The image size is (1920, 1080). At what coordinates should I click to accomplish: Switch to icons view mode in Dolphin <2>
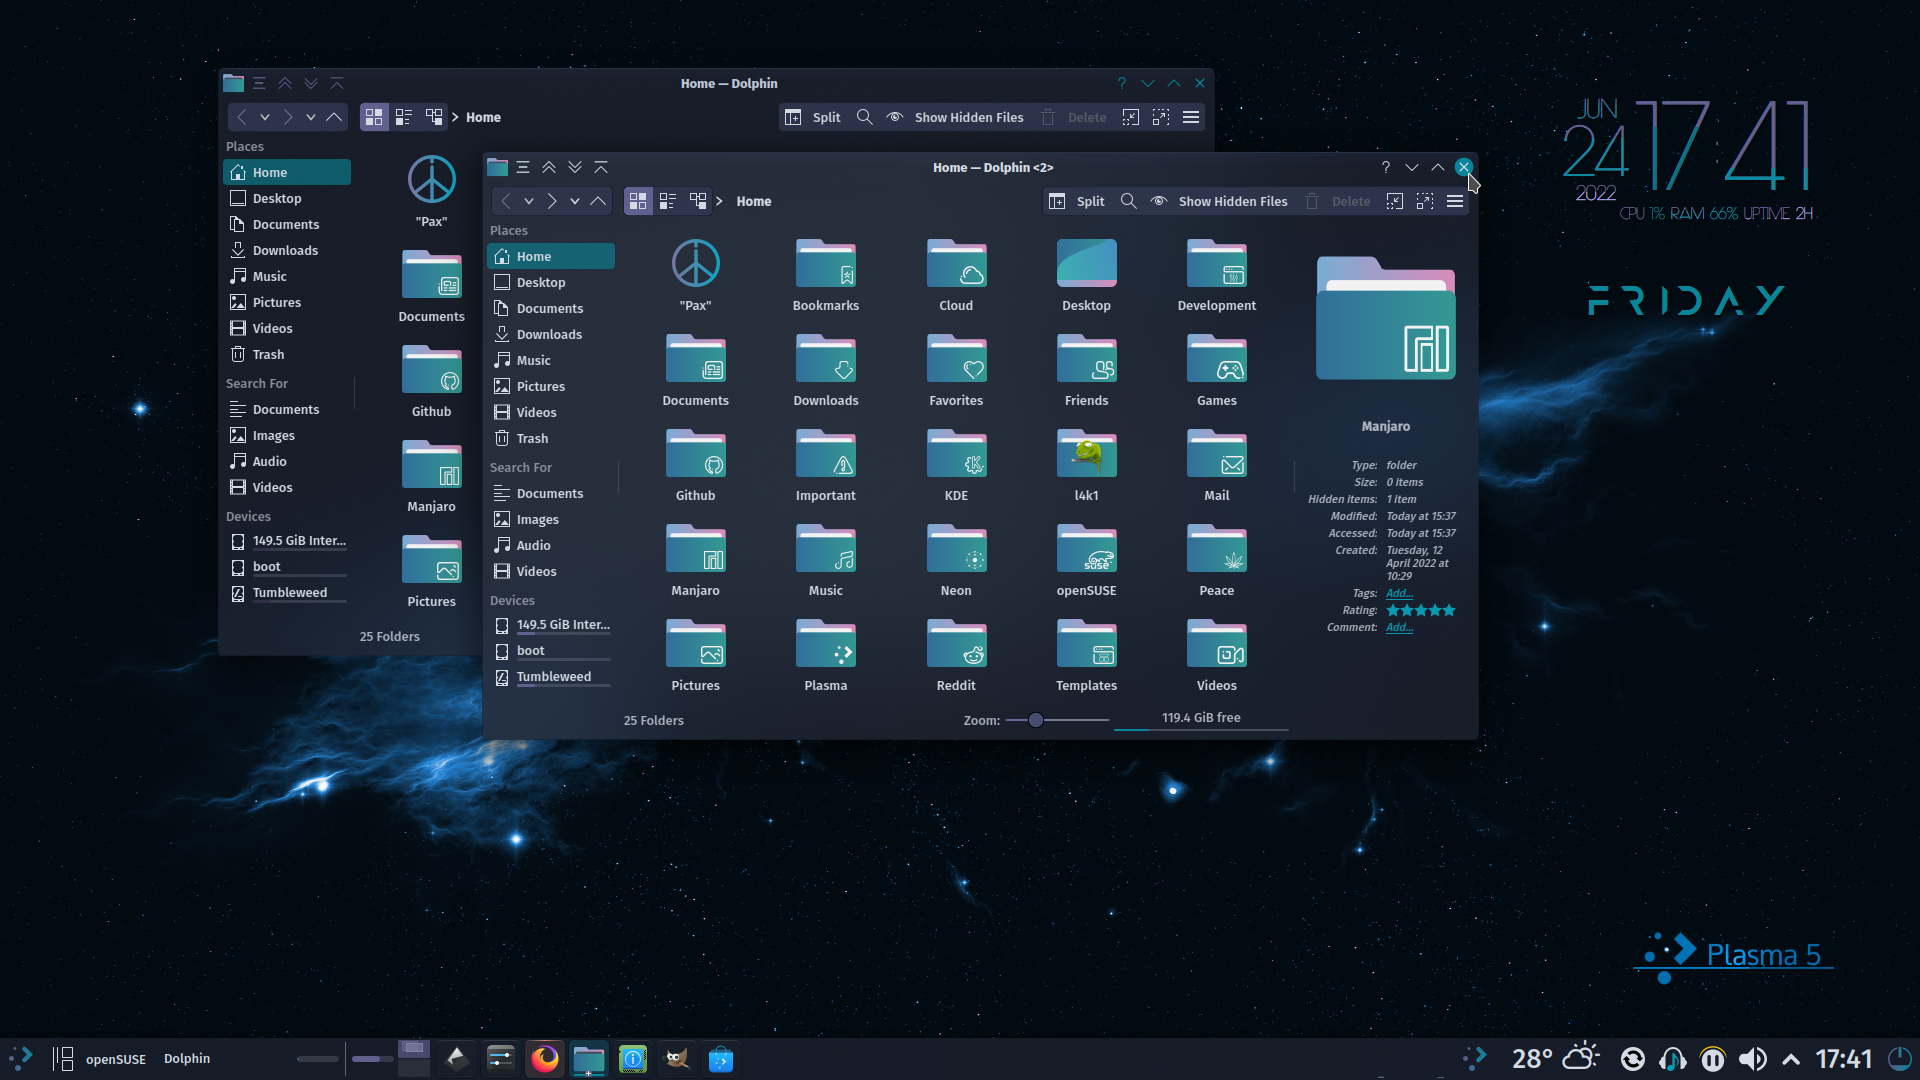pyautogui.click(x=638, y=201)
